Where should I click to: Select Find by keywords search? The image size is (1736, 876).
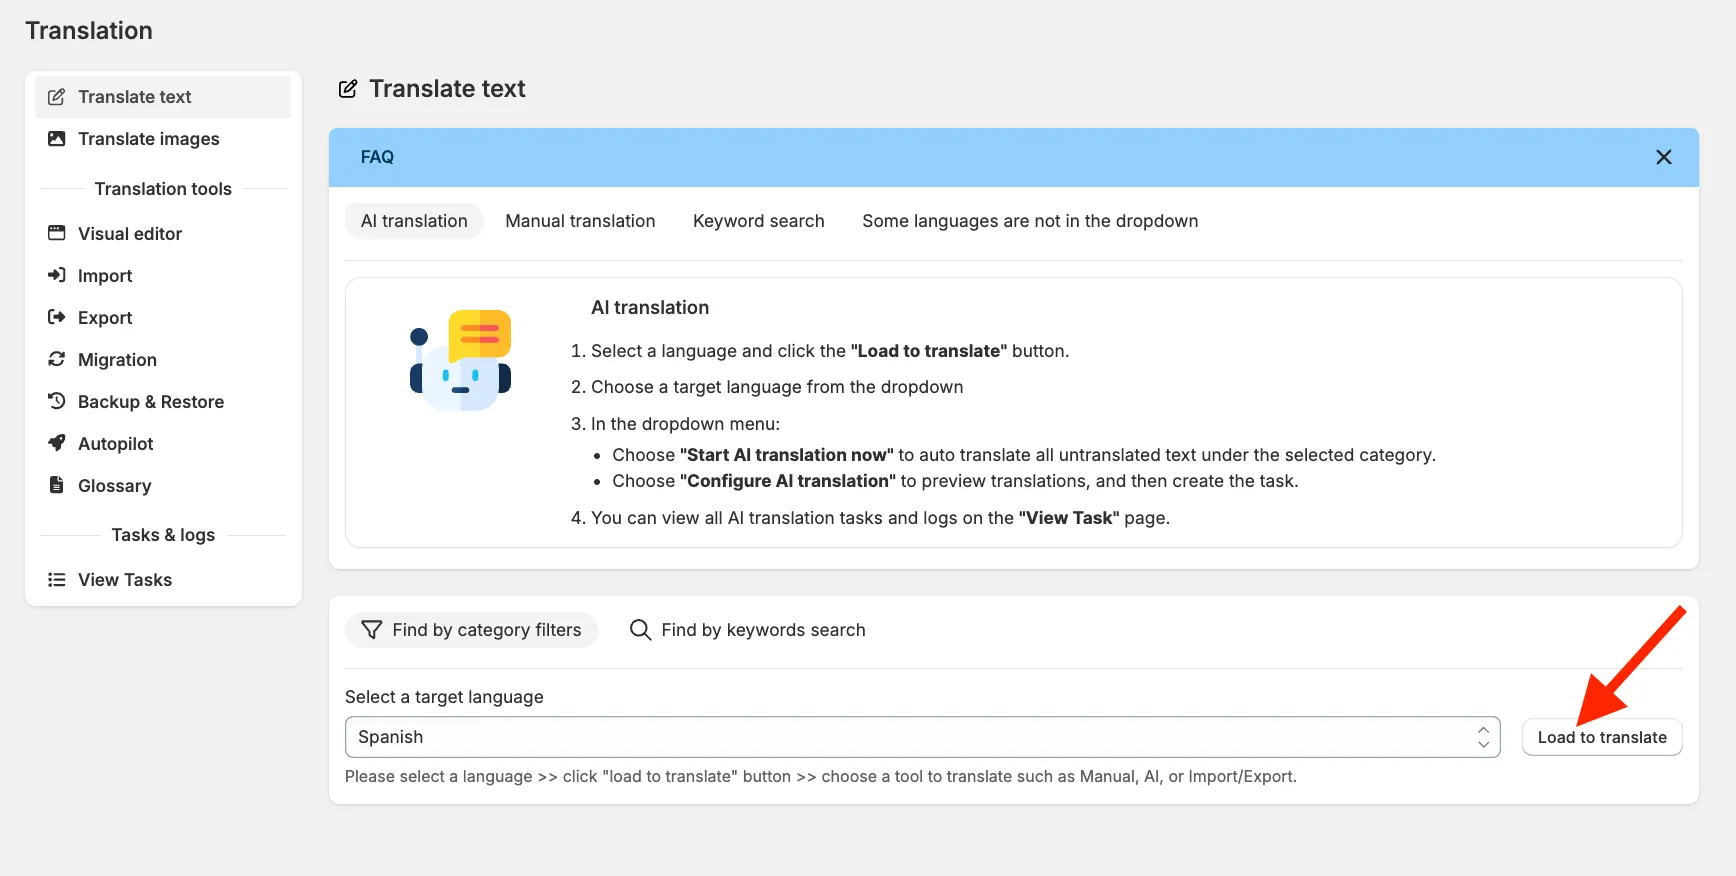[x=747, y=630]
